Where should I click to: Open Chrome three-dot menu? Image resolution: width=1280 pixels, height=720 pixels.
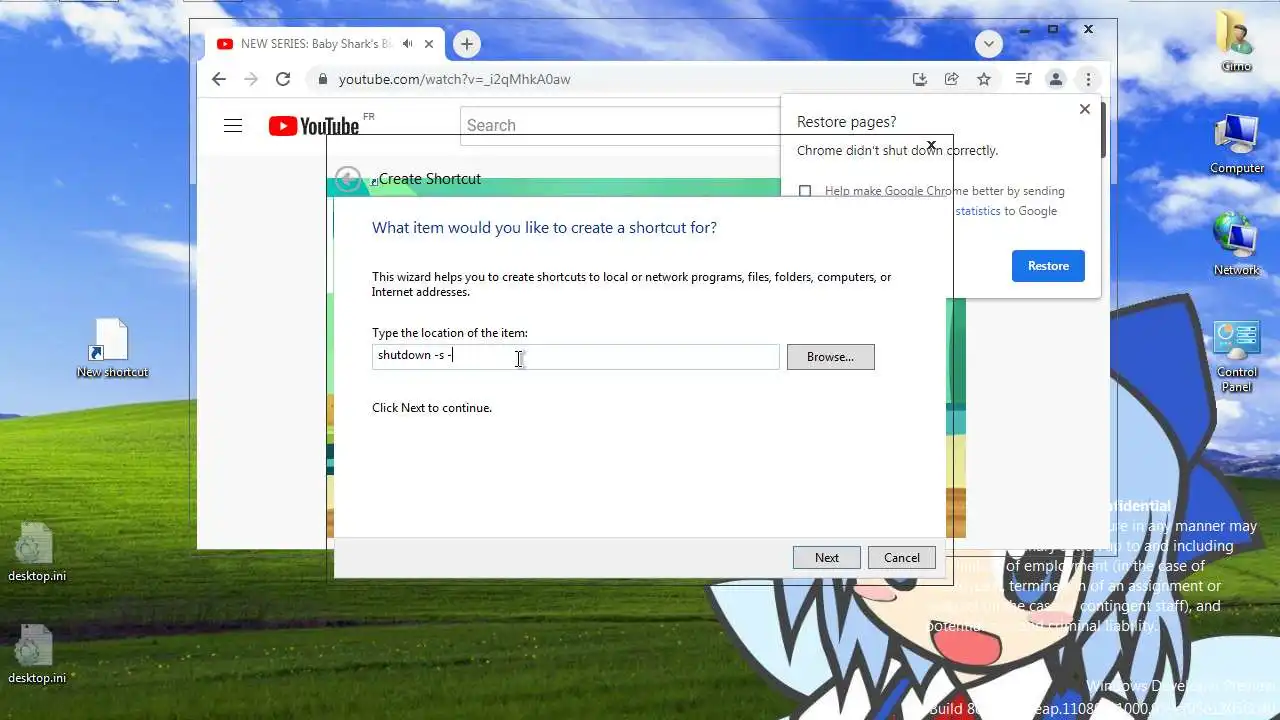(x=1088, y=79)
